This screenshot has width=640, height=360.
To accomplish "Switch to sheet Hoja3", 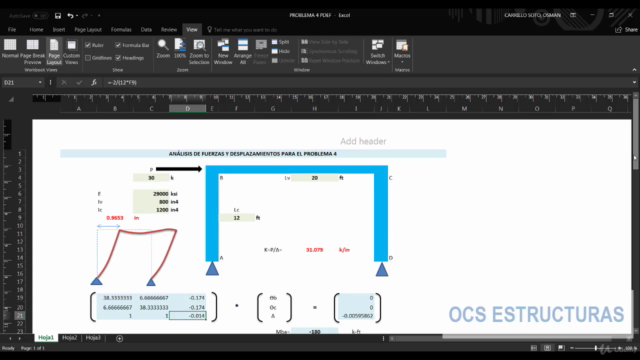I will coord(93,338).
